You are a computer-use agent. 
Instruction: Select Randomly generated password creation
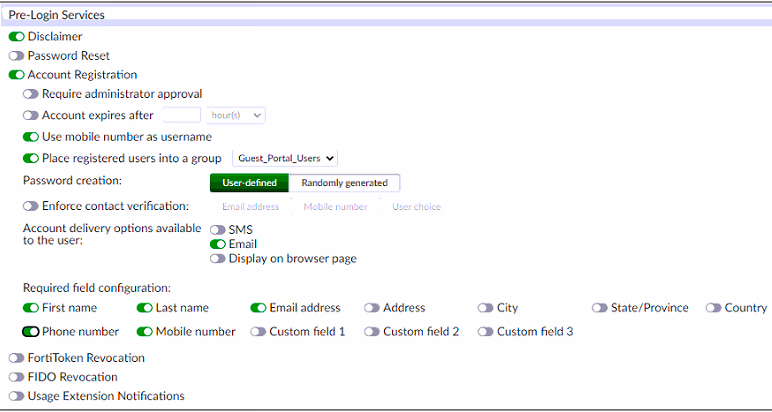344,183
